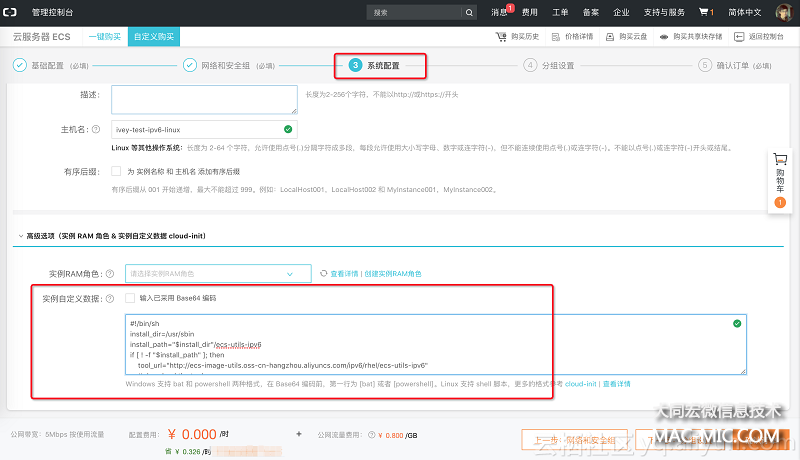This screenshot has width=800, height=460.
Task: Click the help icon beside 主机名
Action: pos(96,130)
